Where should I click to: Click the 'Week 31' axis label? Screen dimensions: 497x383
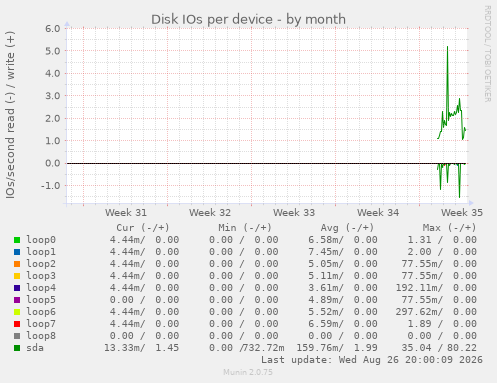[x=126, y=213]
